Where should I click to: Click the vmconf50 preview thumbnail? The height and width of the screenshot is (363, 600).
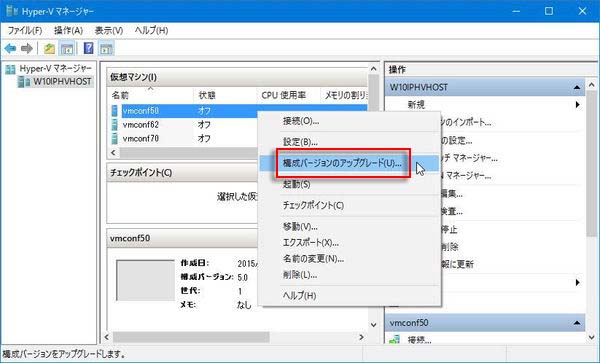(x=145, y=280)
